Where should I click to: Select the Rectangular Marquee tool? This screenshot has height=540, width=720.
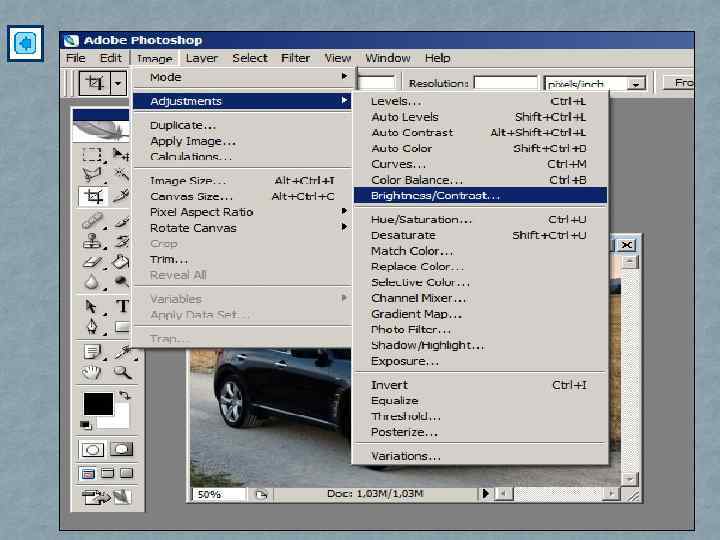(92, 155)
